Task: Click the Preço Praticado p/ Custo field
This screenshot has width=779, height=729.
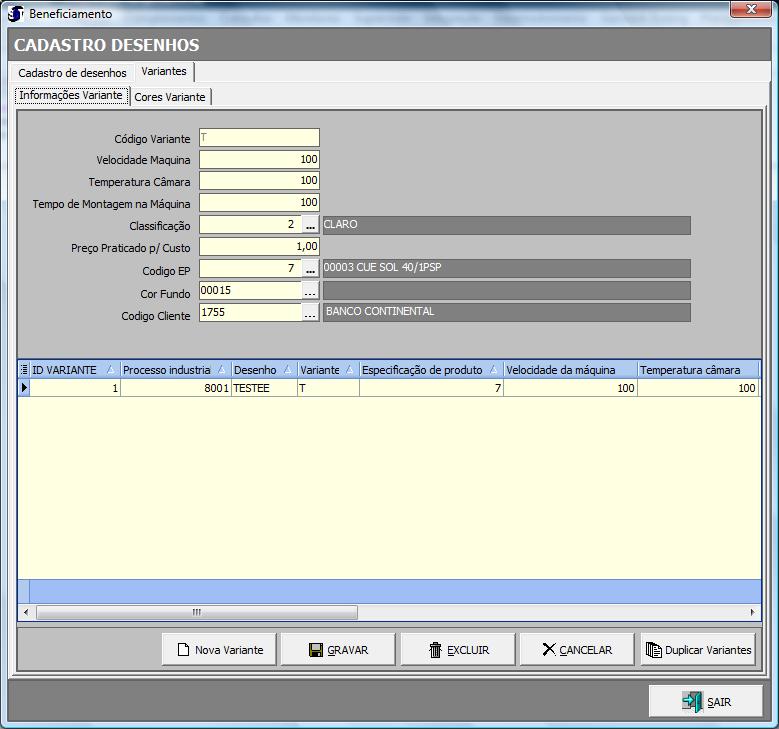Action: coord(259,247)
